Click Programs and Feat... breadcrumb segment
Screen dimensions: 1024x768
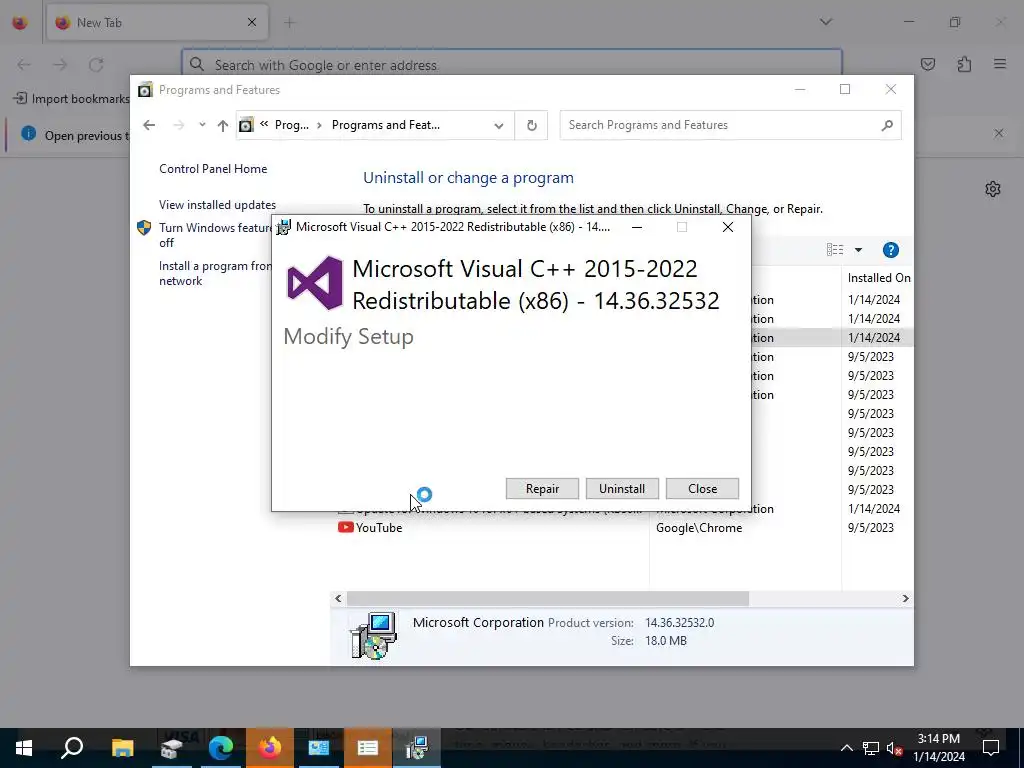coord(385,125)
